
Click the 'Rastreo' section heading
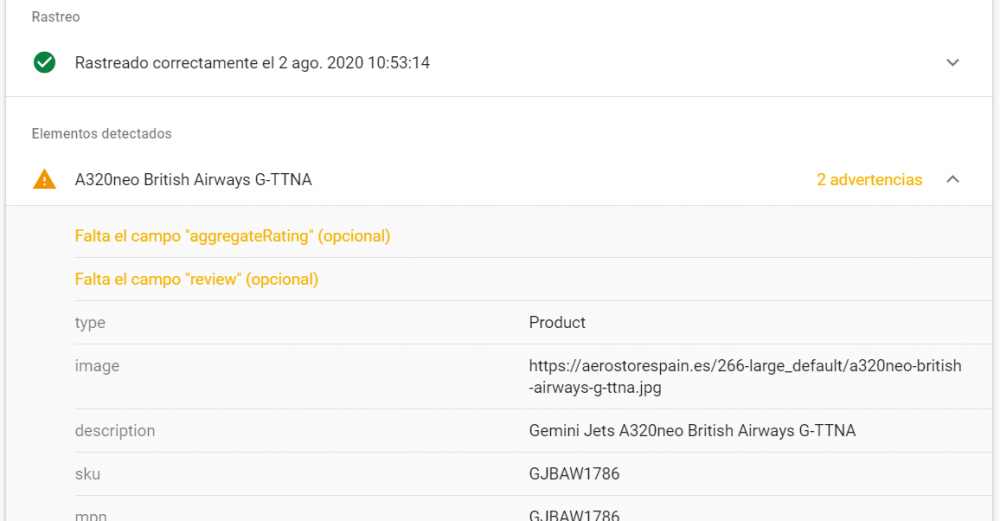coord(55,17)
